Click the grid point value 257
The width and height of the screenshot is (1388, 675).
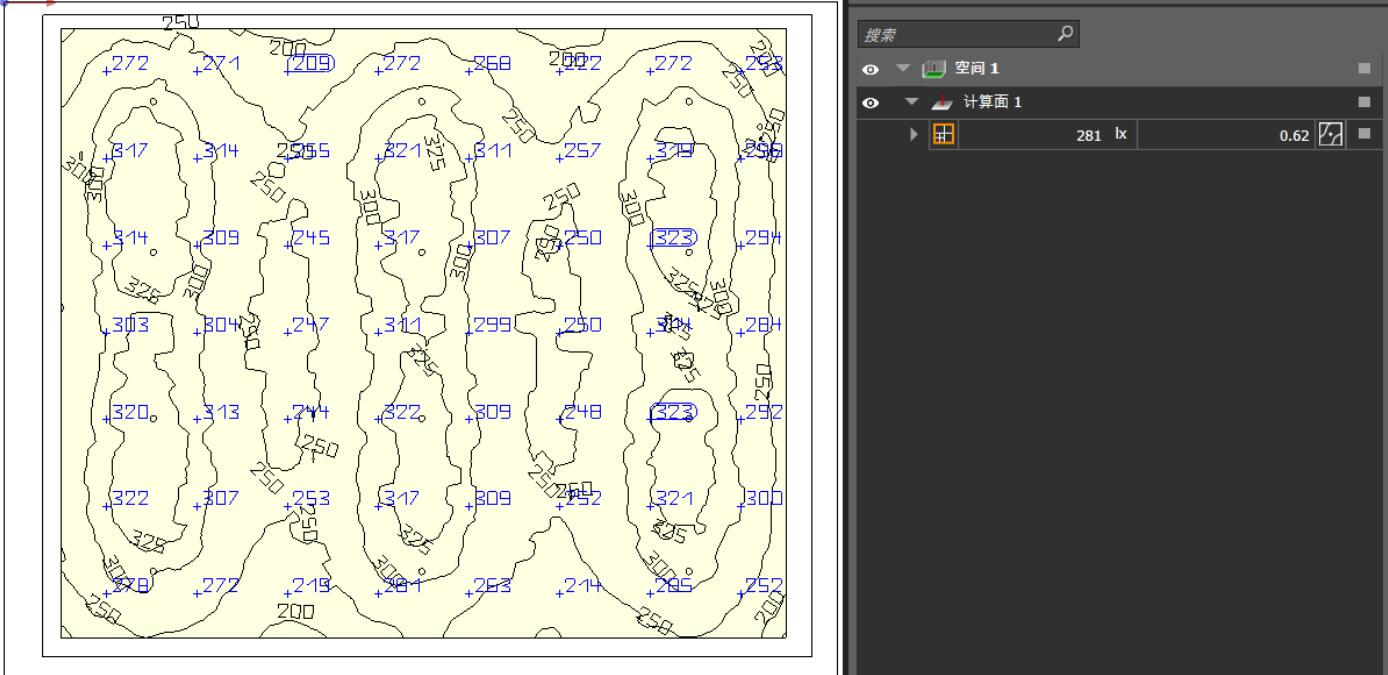pyautogui.click(x=583, y=151)
